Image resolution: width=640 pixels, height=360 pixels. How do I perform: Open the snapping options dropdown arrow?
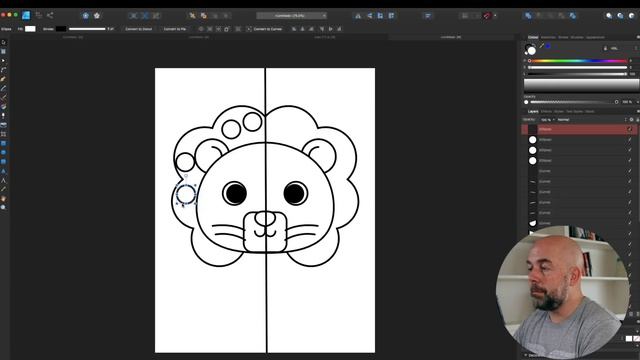pyautogui.click(x=495, y=16)
